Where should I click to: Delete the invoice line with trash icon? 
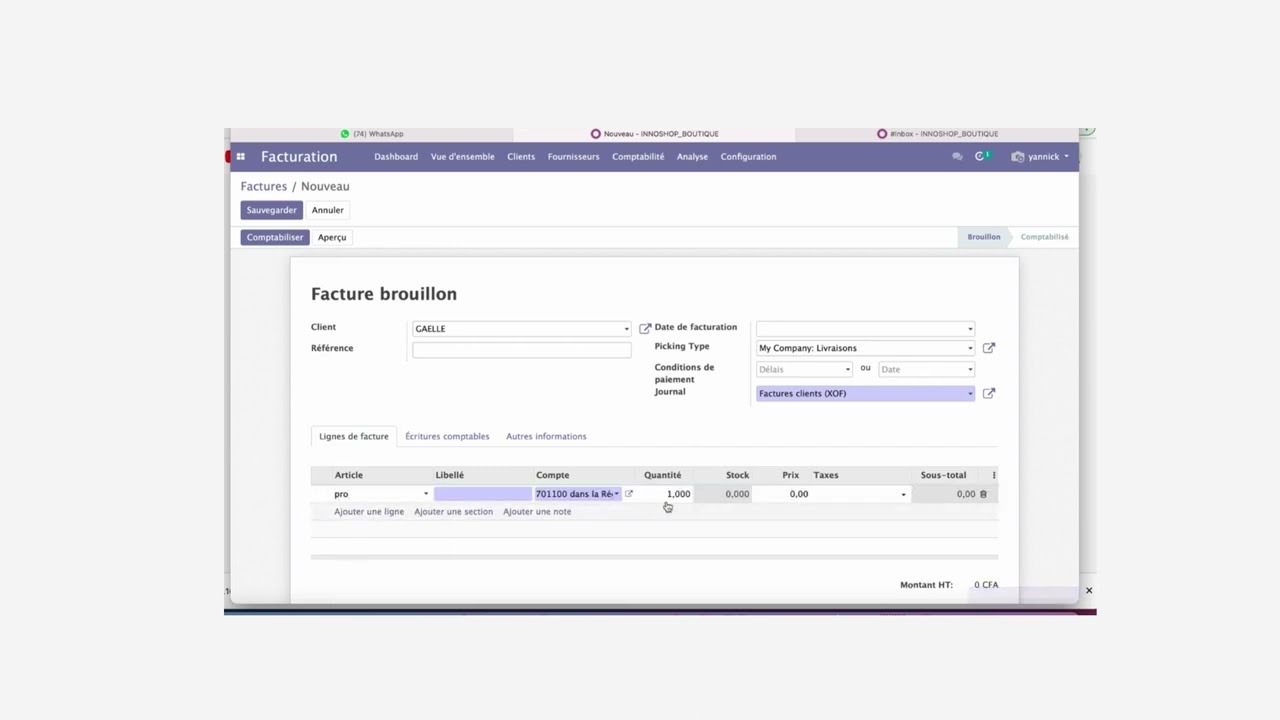pos(983,494)
